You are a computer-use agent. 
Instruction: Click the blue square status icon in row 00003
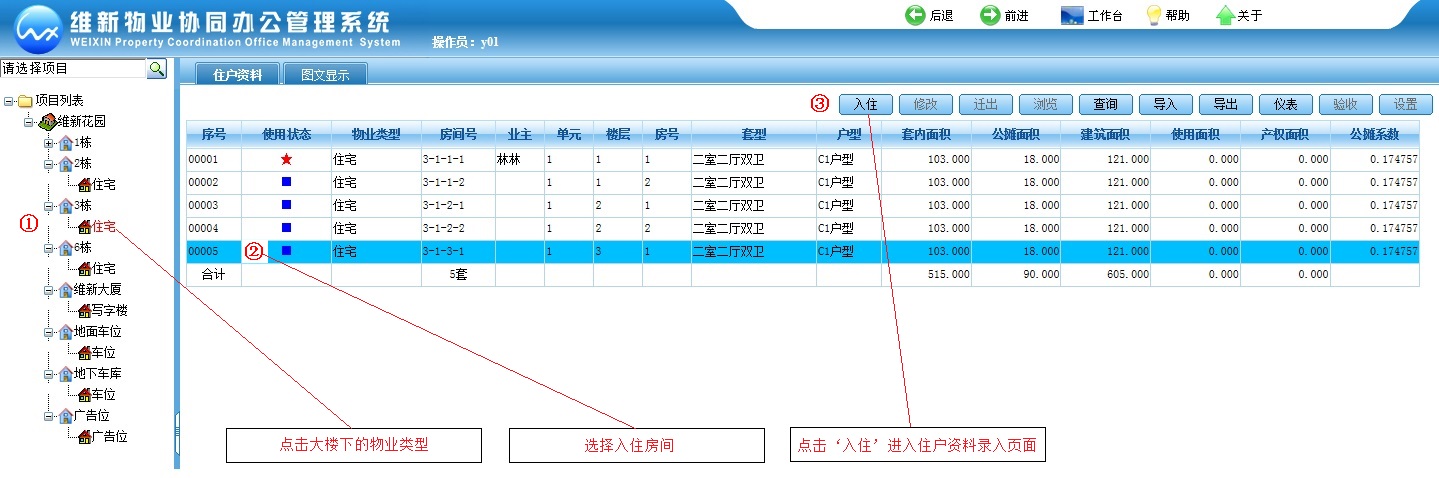click(x=286, y=205)
